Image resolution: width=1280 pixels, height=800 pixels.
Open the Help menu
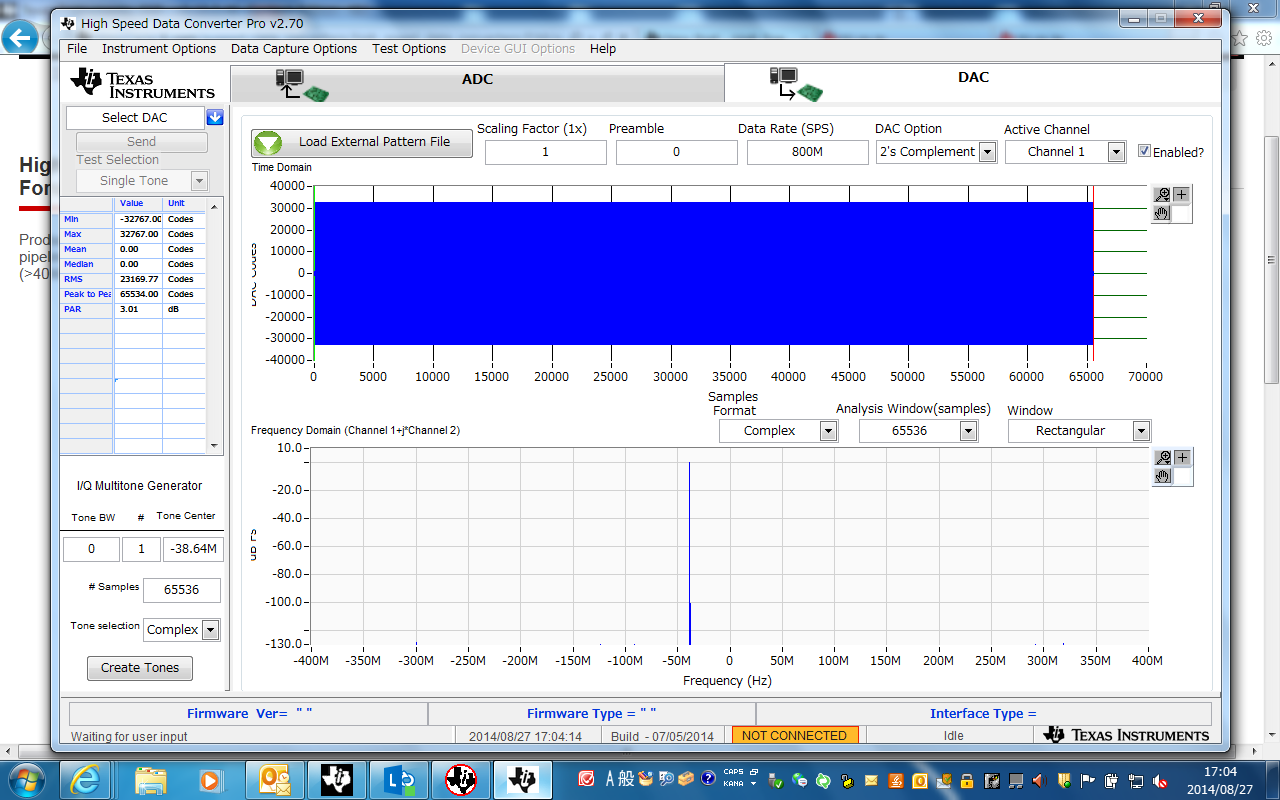(x=603, y=48)
